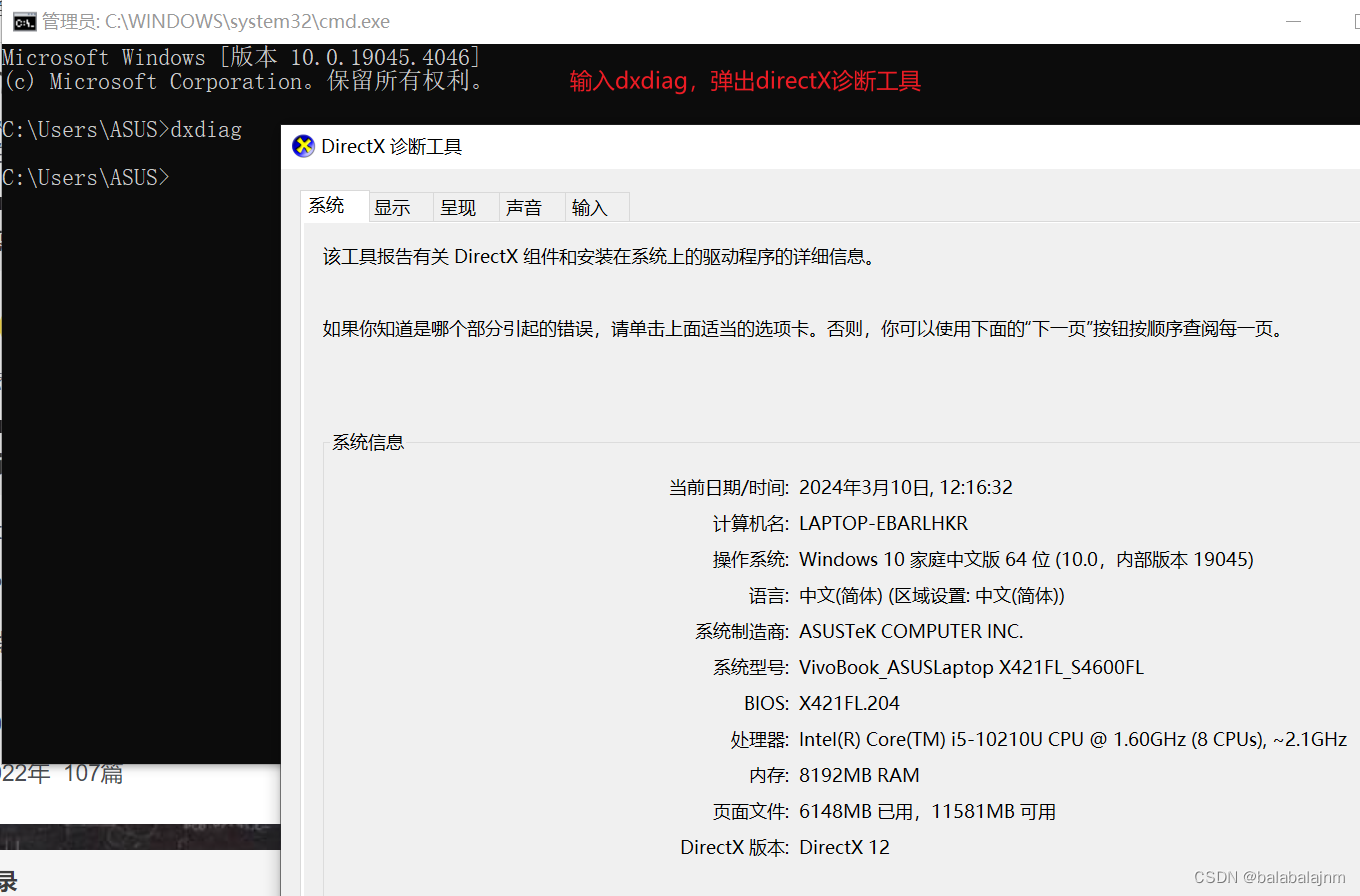This screenshot has width=1360, height=896.
Task: Click the 系统信息 group label
Action: [x=368, y=442]
